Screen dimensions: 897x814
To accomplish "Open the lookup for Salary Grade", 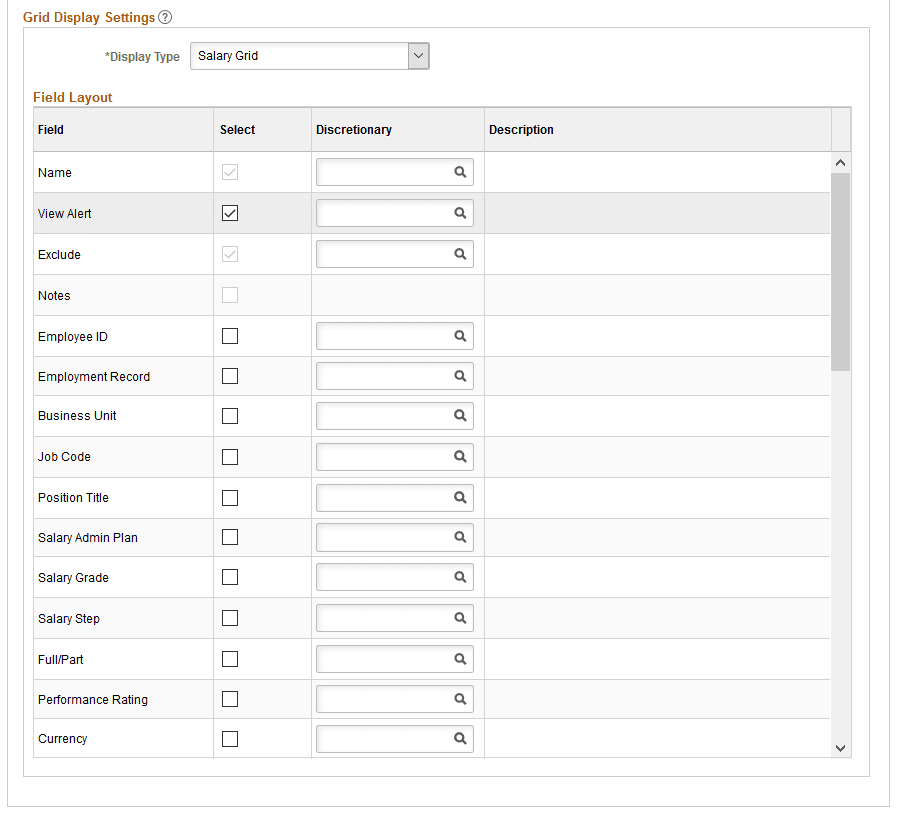I will coord(460,577).
